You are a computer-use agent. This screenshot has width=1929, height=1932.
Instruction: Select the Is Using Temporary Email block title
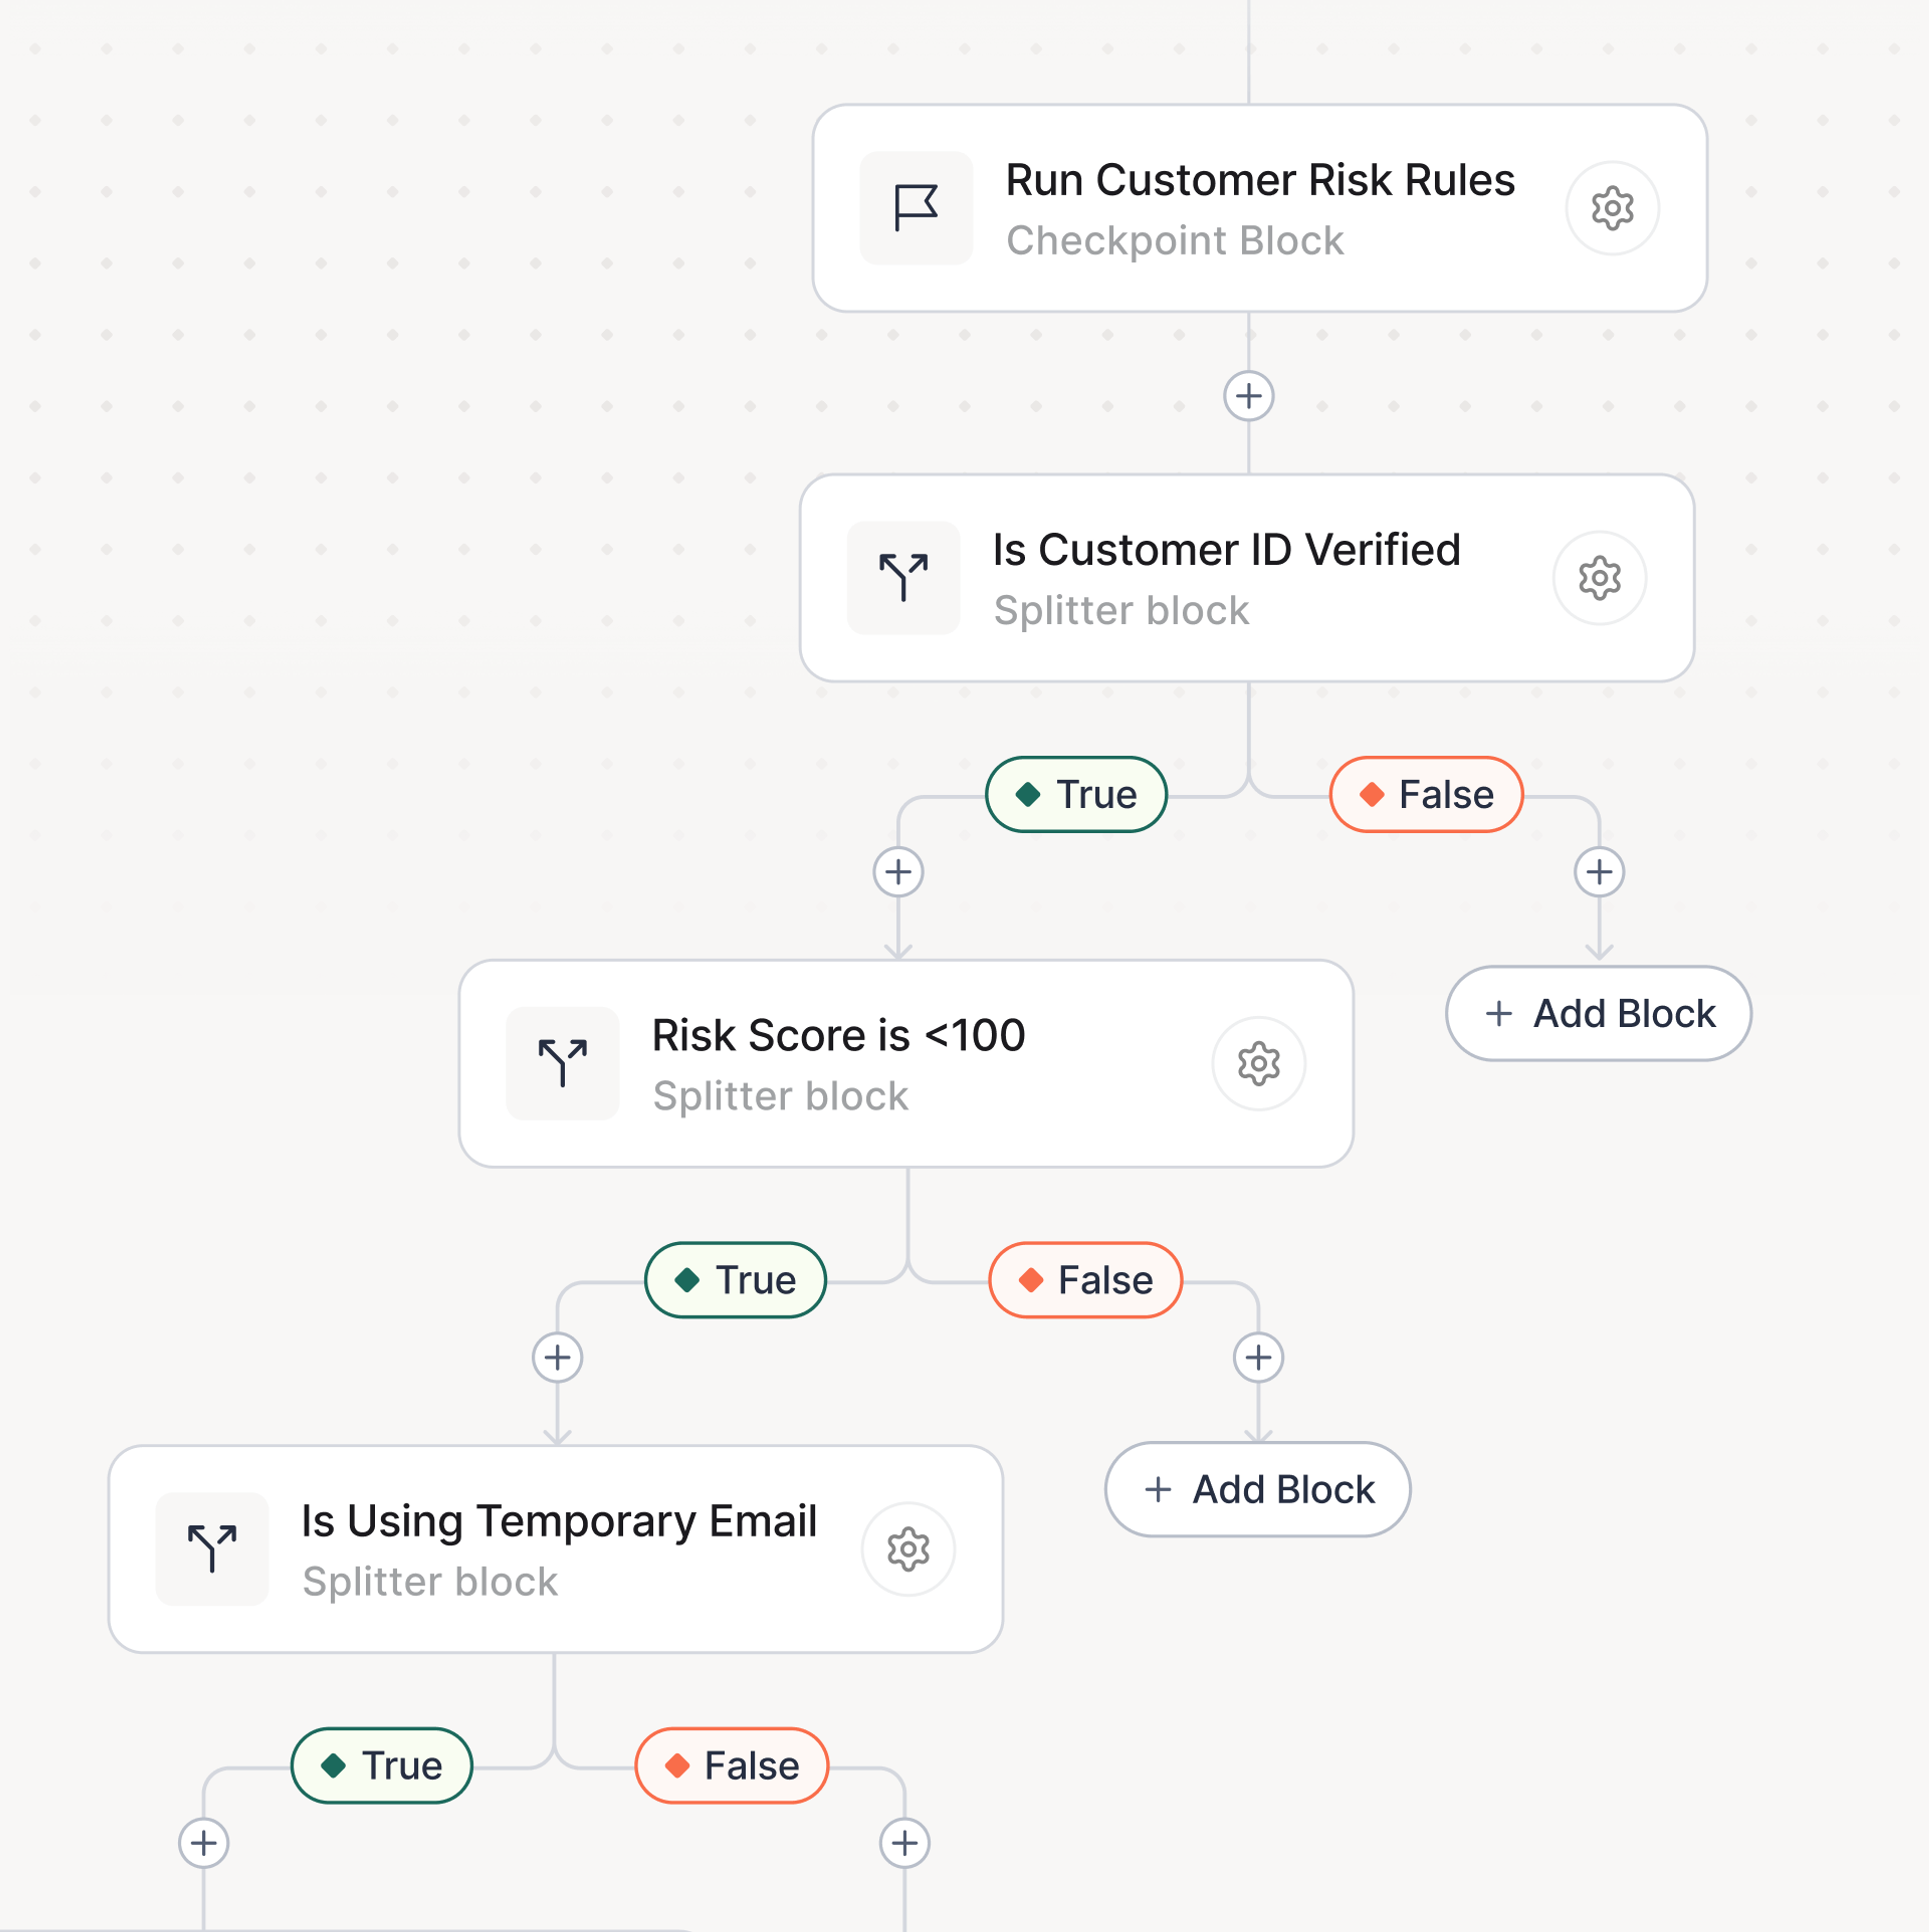tap(558, 1521)
